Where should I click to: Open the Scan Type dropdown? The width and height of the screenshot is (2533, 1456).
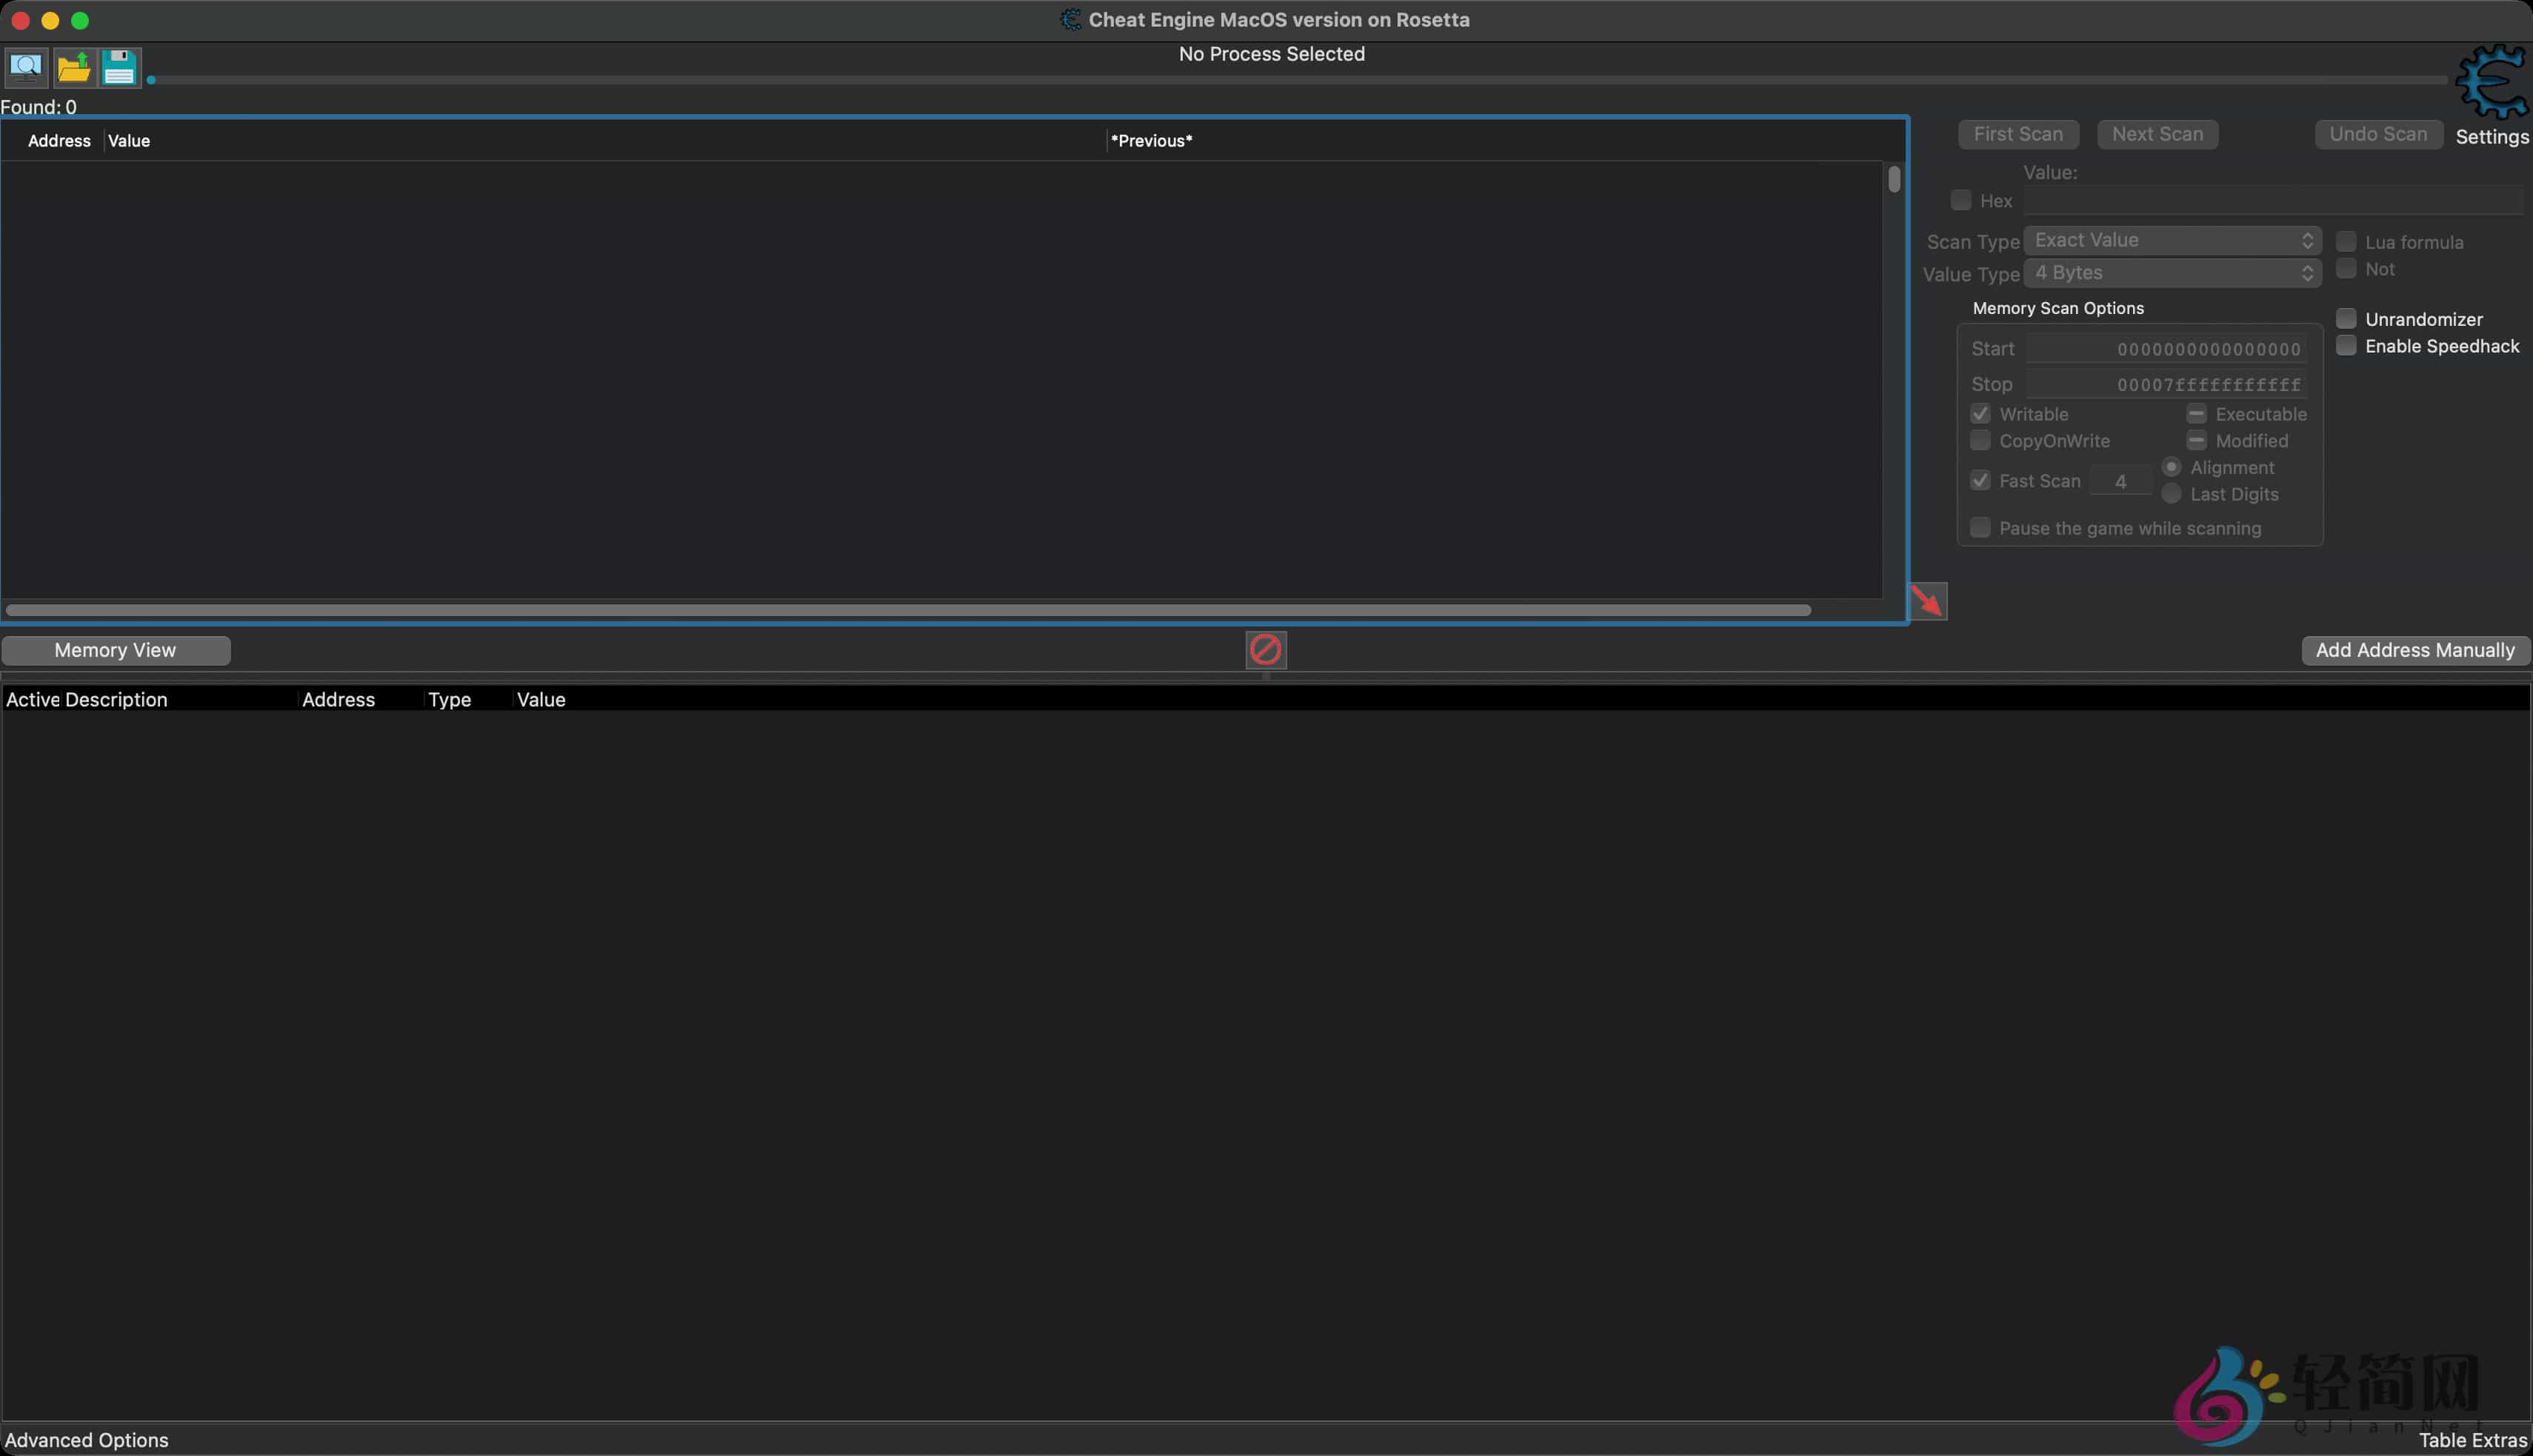(2171, 241)
